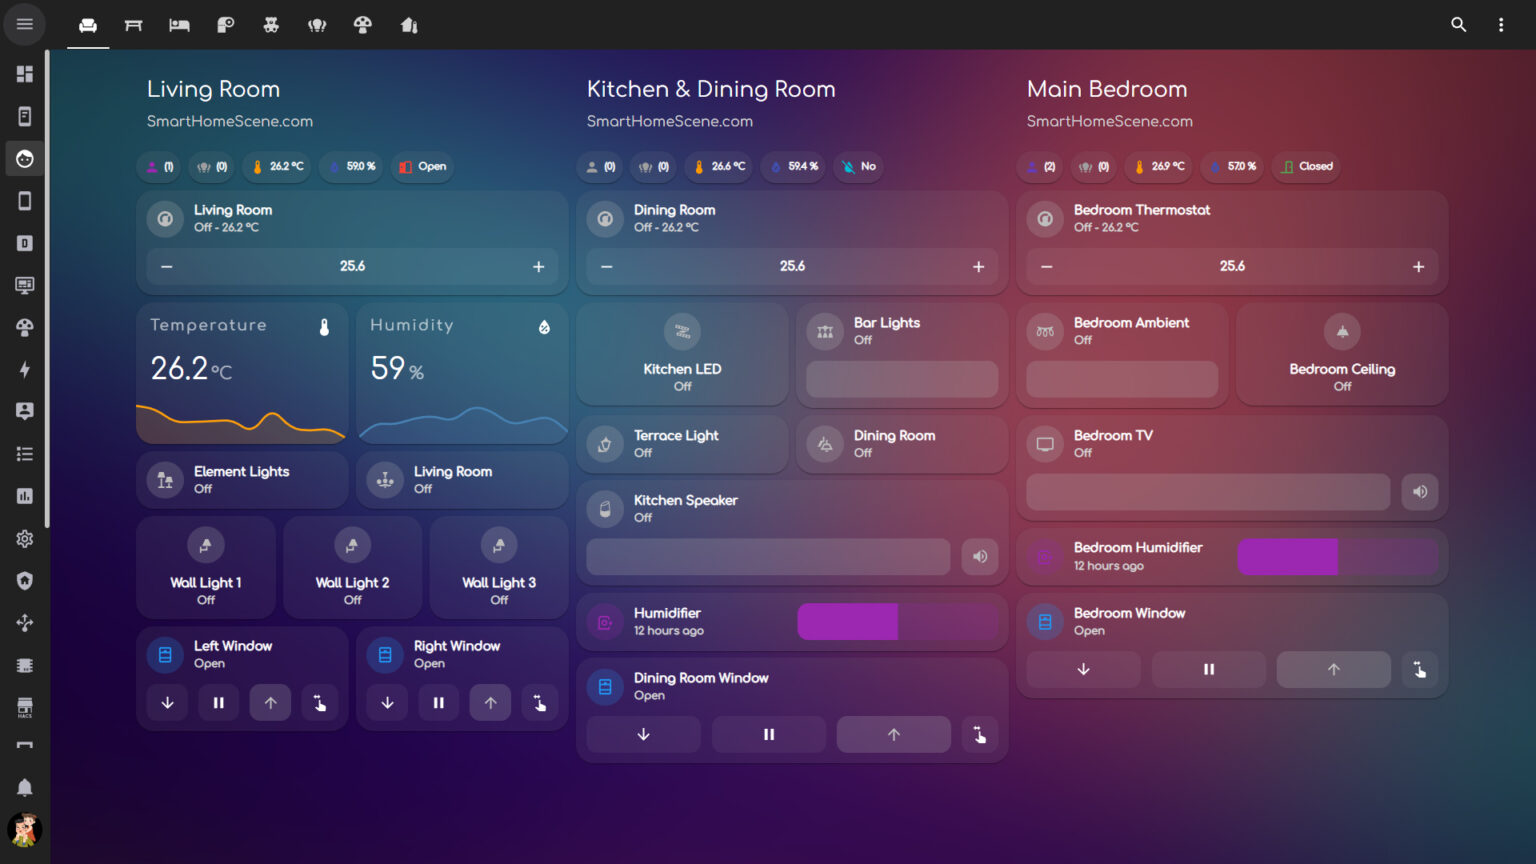1536x864 pixels.
Task: Open the settings gear in sidebar
Action: pyautogui.click(x=25, y=539)
